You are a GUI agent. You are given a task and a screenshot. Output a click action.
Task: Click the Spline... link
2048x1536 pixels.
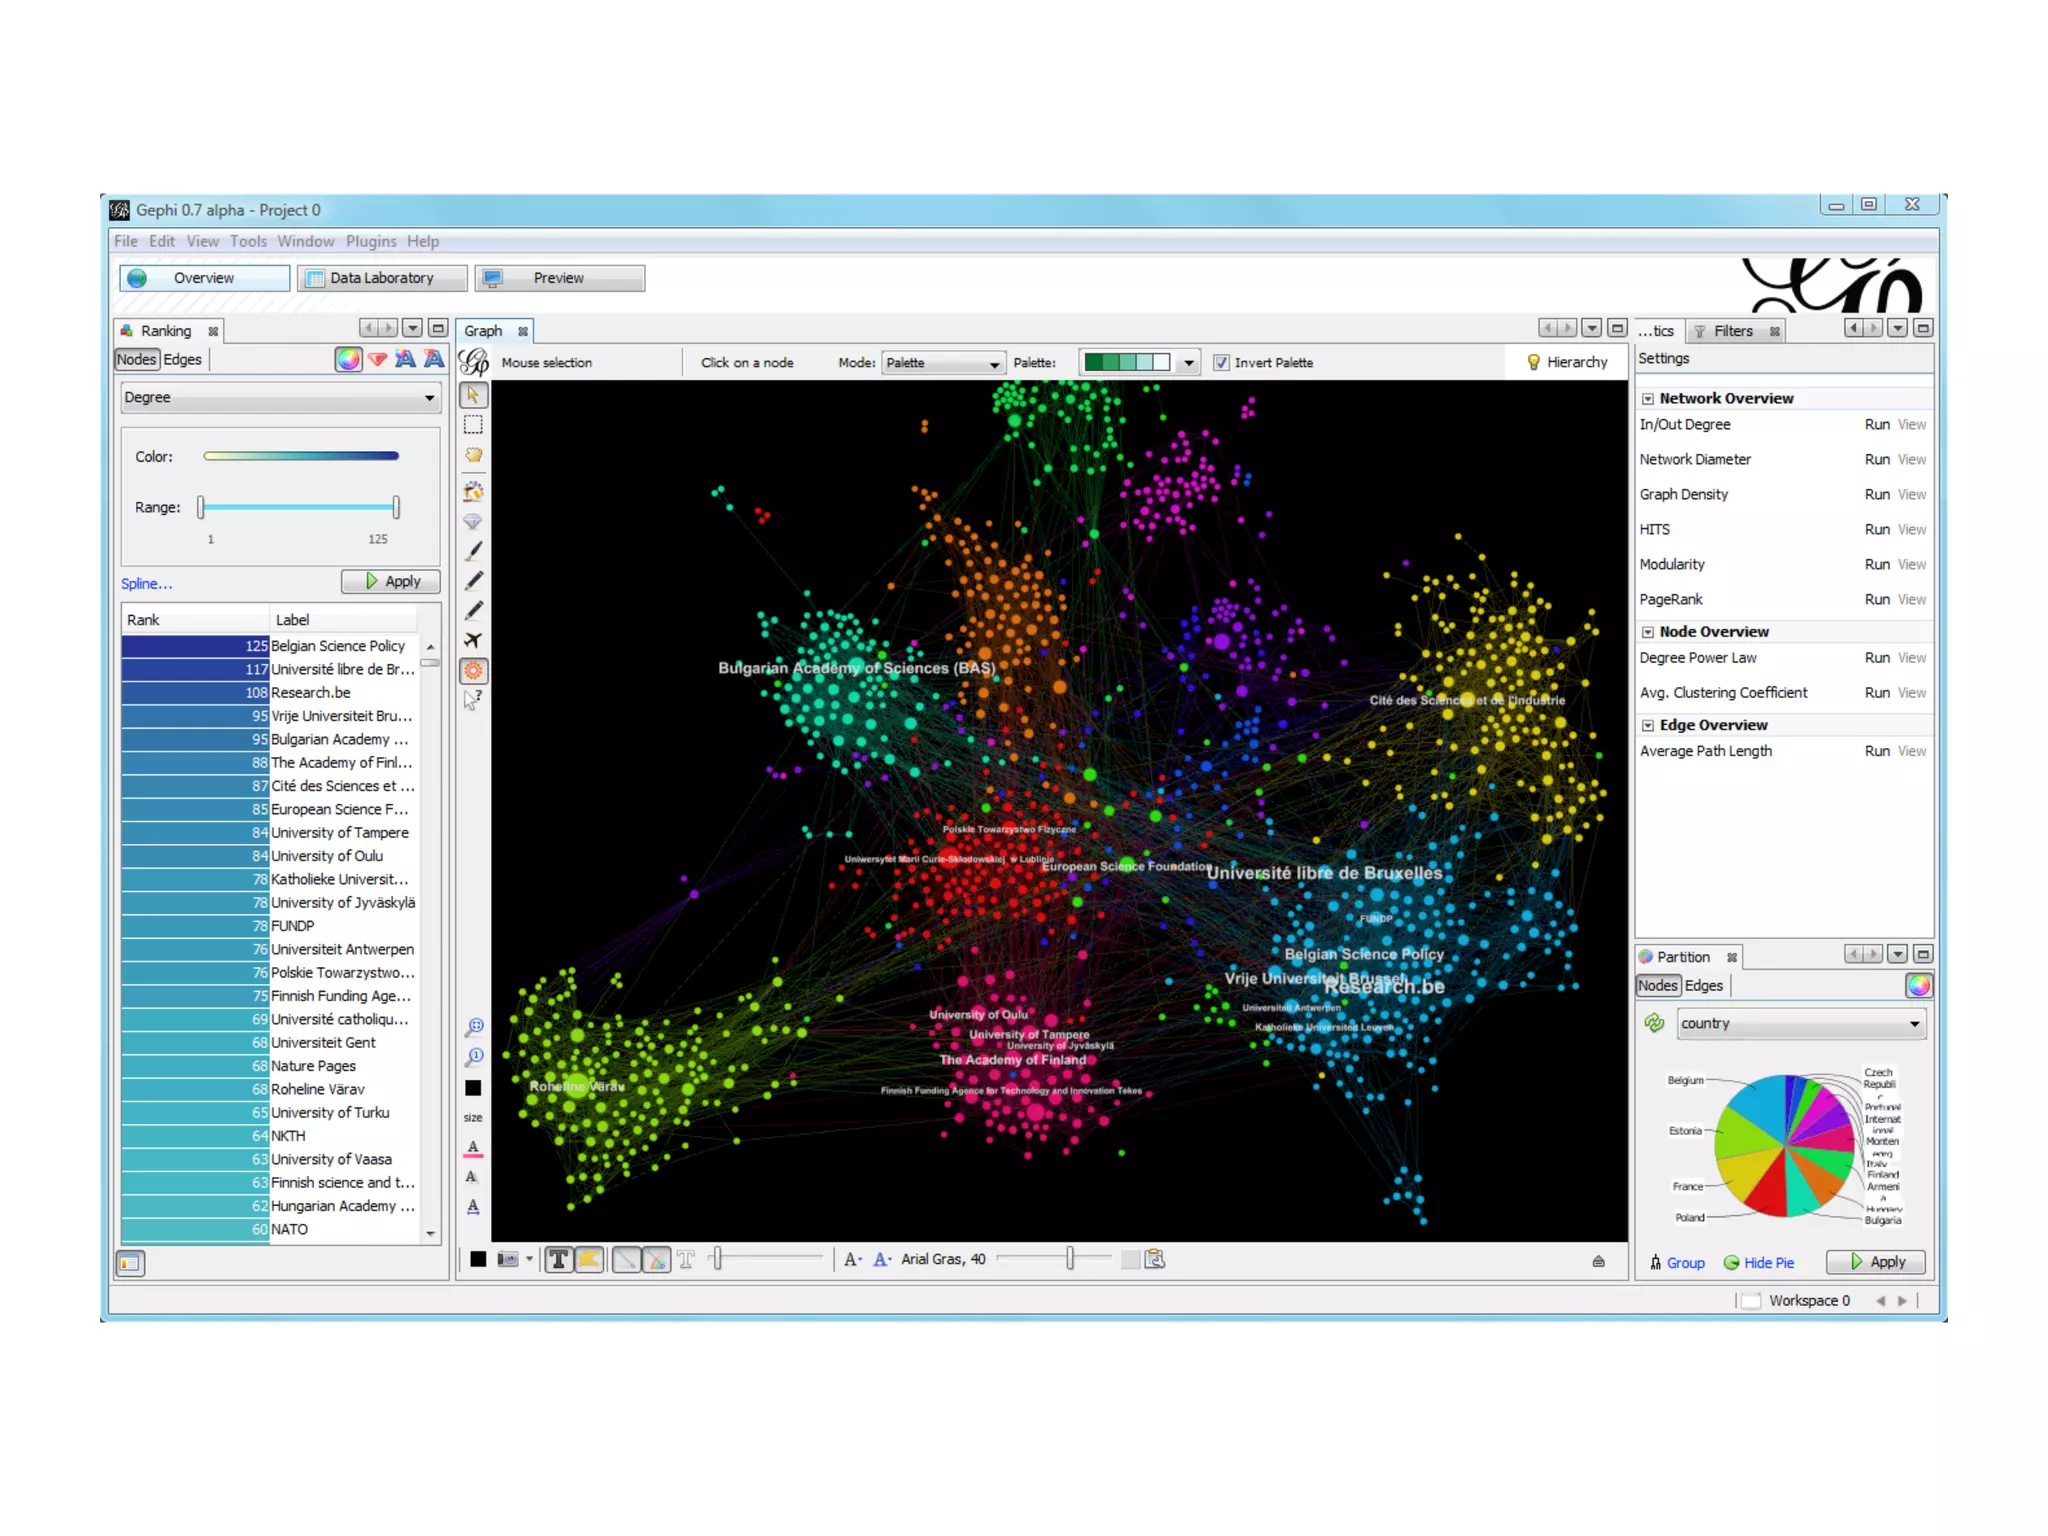point(146,584)
